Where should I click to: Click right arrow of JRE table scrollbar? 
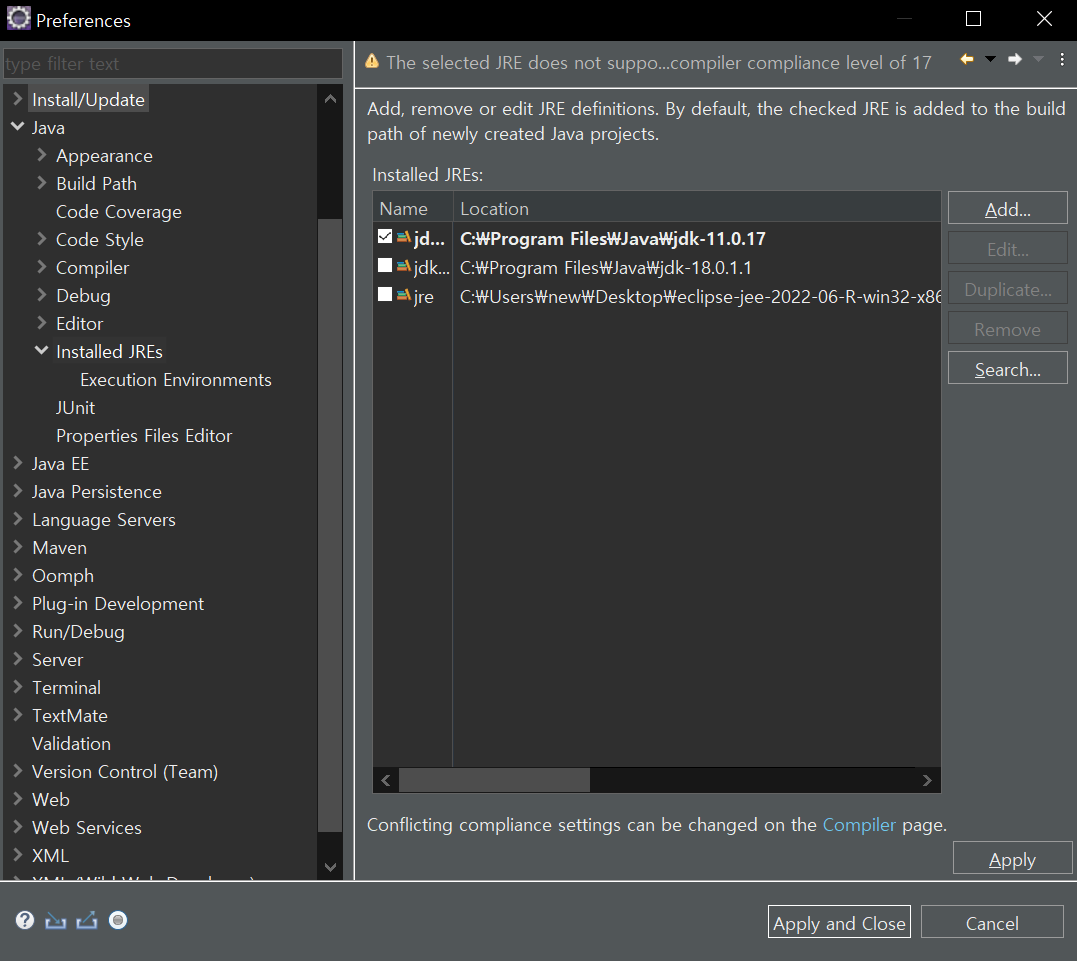pos(927,780)
